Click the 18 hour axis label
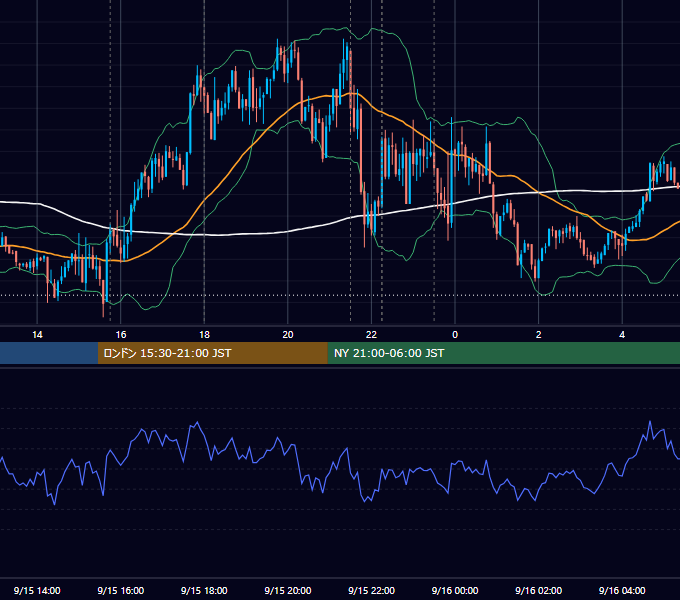This screenshot has height=600, width=680. coord(204,335)
